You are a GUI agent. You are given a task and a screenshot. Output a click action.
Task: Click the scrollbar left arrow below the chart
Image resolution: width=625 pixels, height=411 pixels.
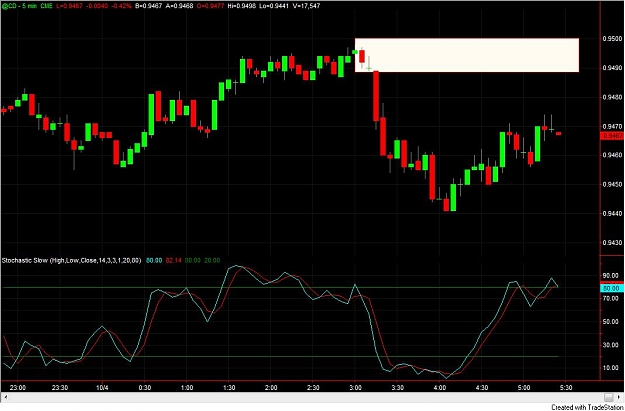pyautogui.click(x=4, y=397)
